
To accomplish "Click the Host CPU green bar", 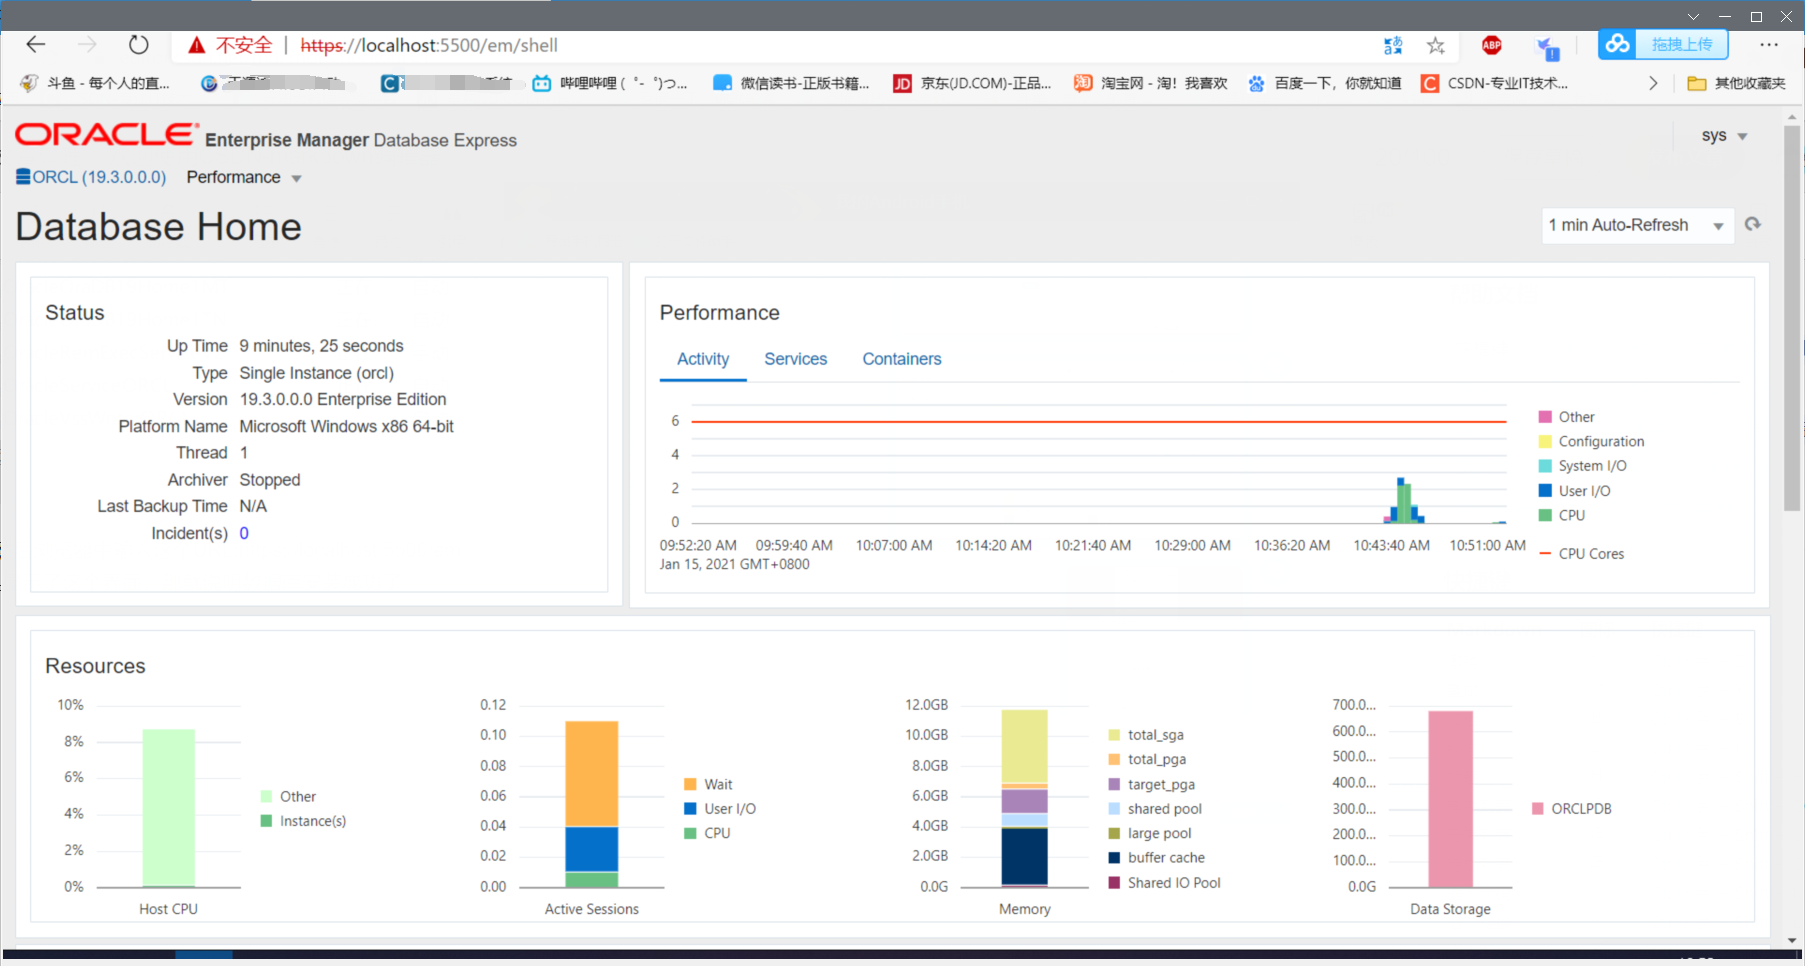I will point(168,808).
